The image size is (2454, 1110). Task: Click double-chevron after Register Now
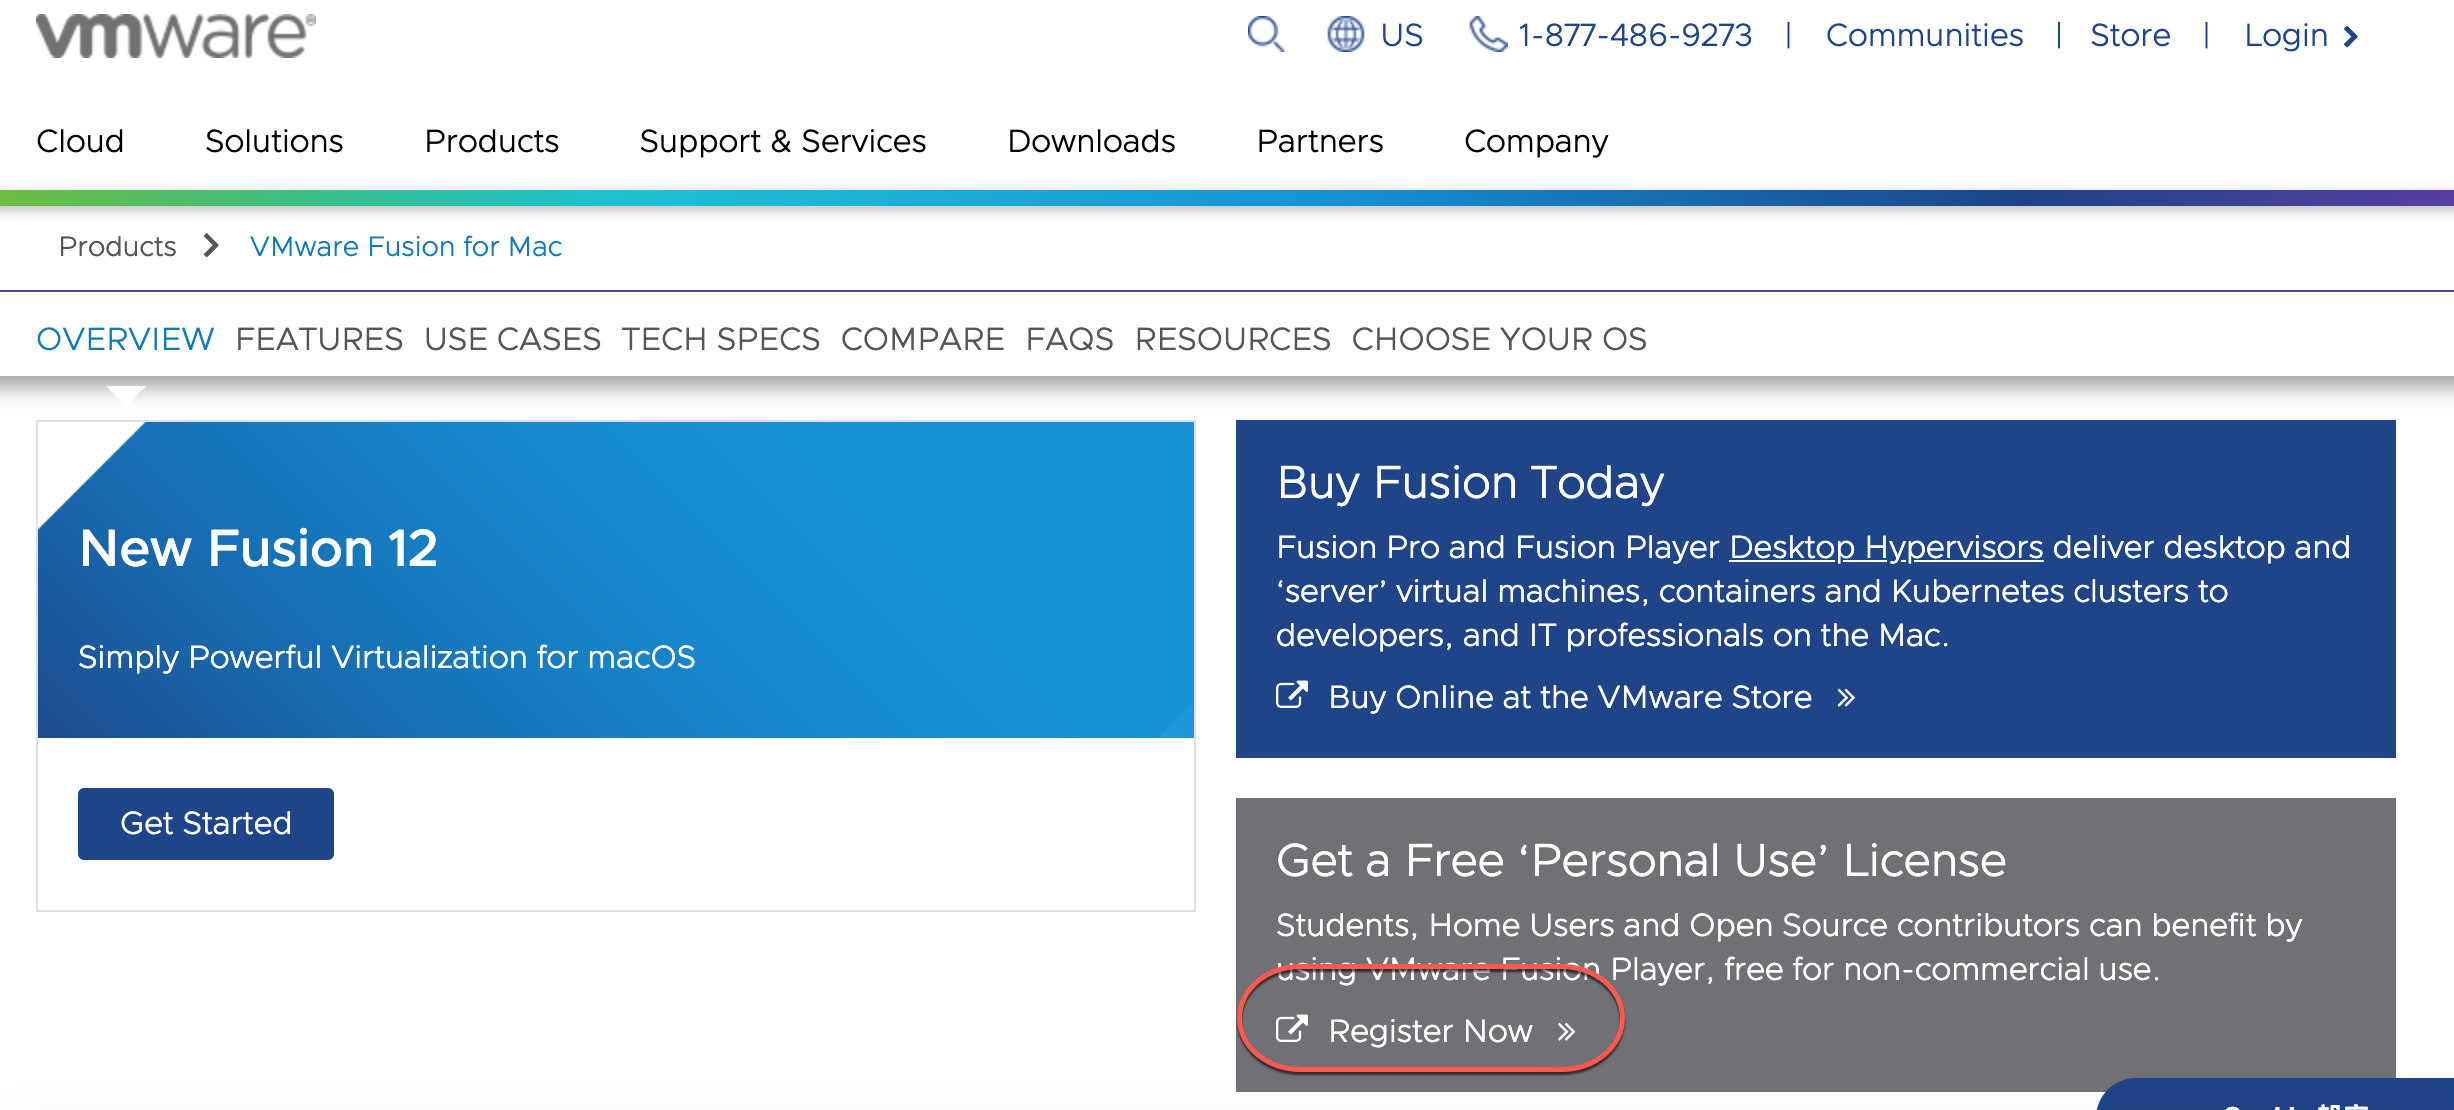point(1566,1032)
